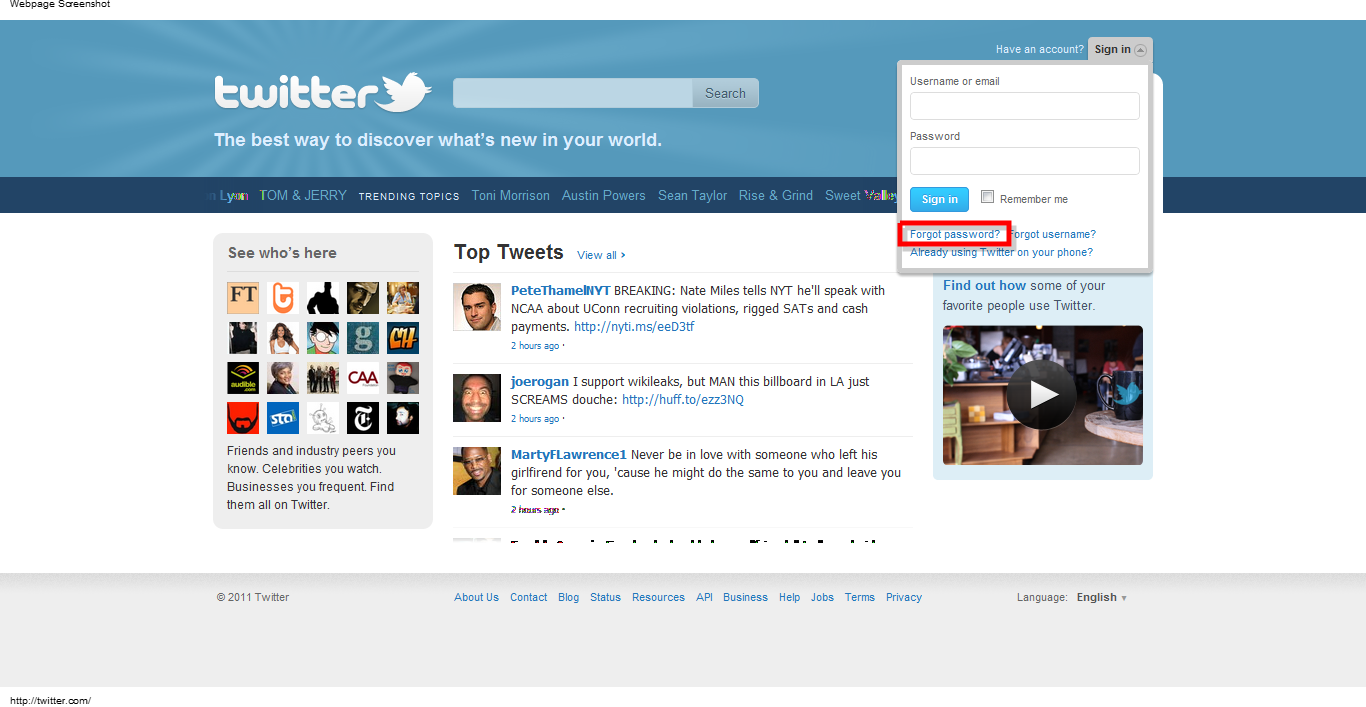Image resolution: width=1366 pixels, height=707 pixels.
Task: Select the cartoon boy with glasses avatar
Action: click(x=323, y=338)
